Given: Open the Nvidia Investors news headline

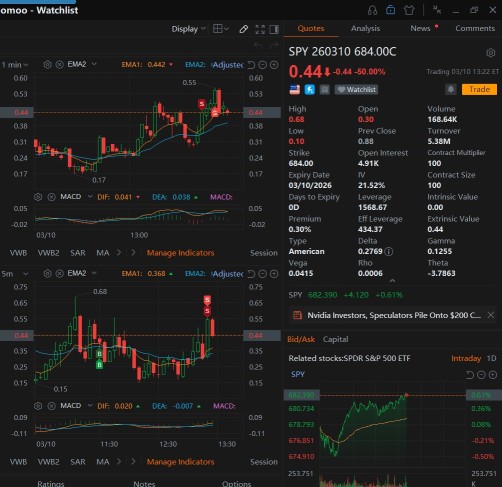Looking at the screenshot, I should click(x=394, y=315).
